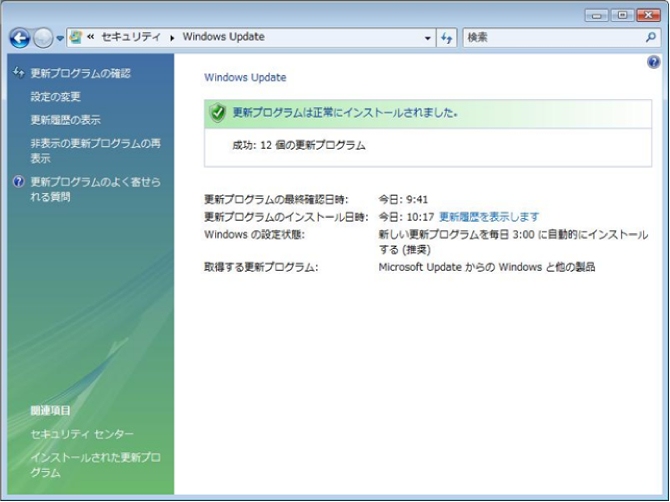Viewport: 670px width, 502px height.
Task: Click the 更新履歴を表示します link
Action: [489, 216]
